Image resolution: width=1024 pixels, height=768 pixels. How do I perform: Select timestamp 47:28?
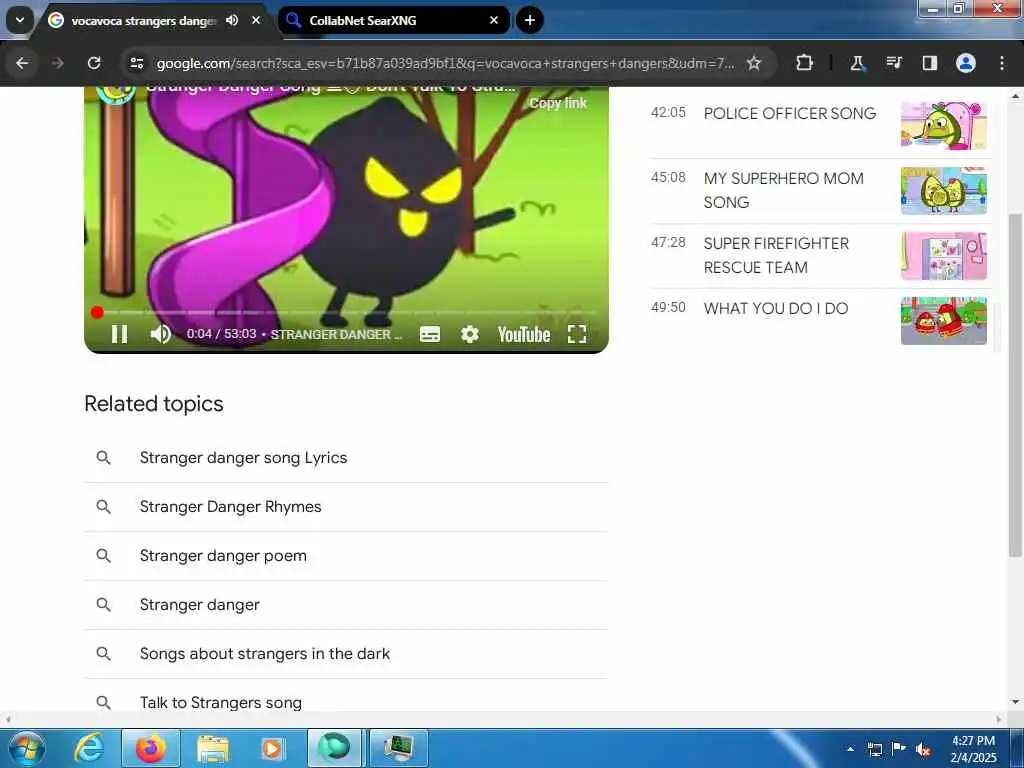668,242
